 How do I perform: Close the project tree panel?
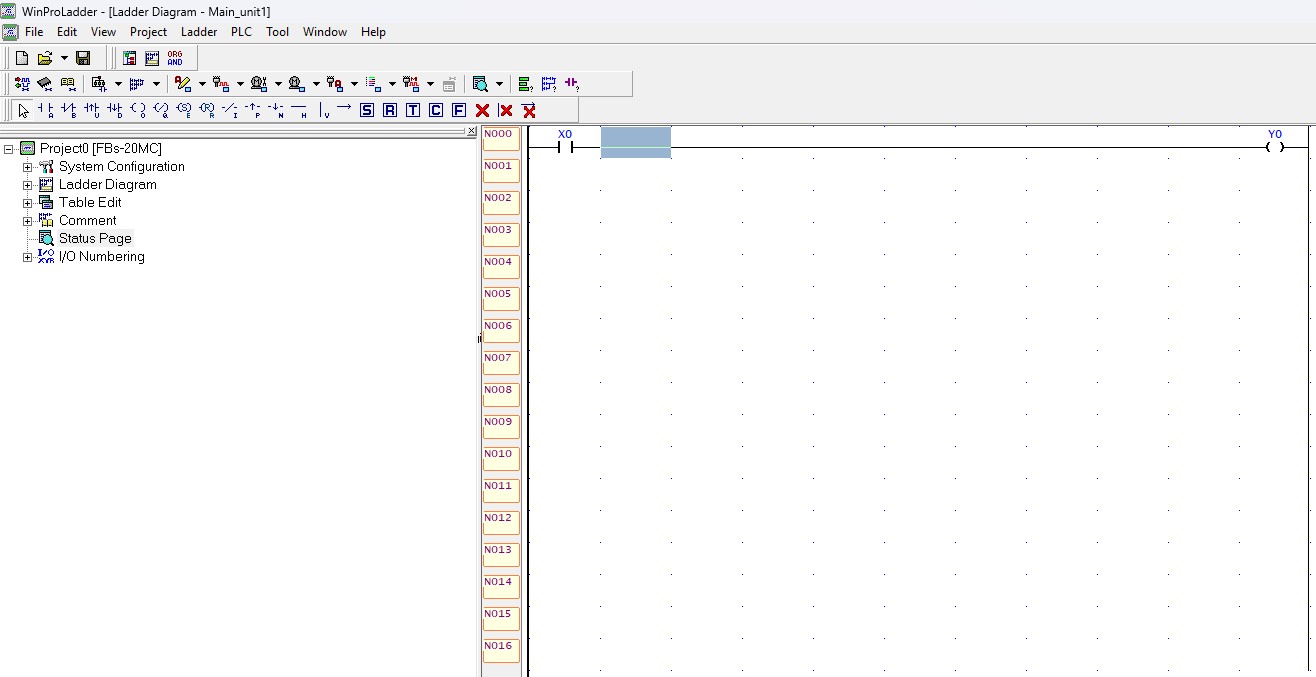472,131
